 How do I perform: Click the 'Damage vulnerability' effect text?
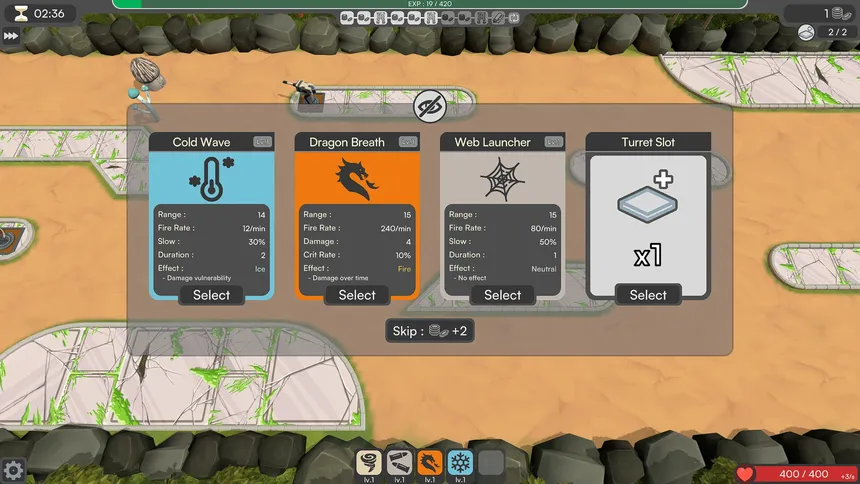coord(197,278)
